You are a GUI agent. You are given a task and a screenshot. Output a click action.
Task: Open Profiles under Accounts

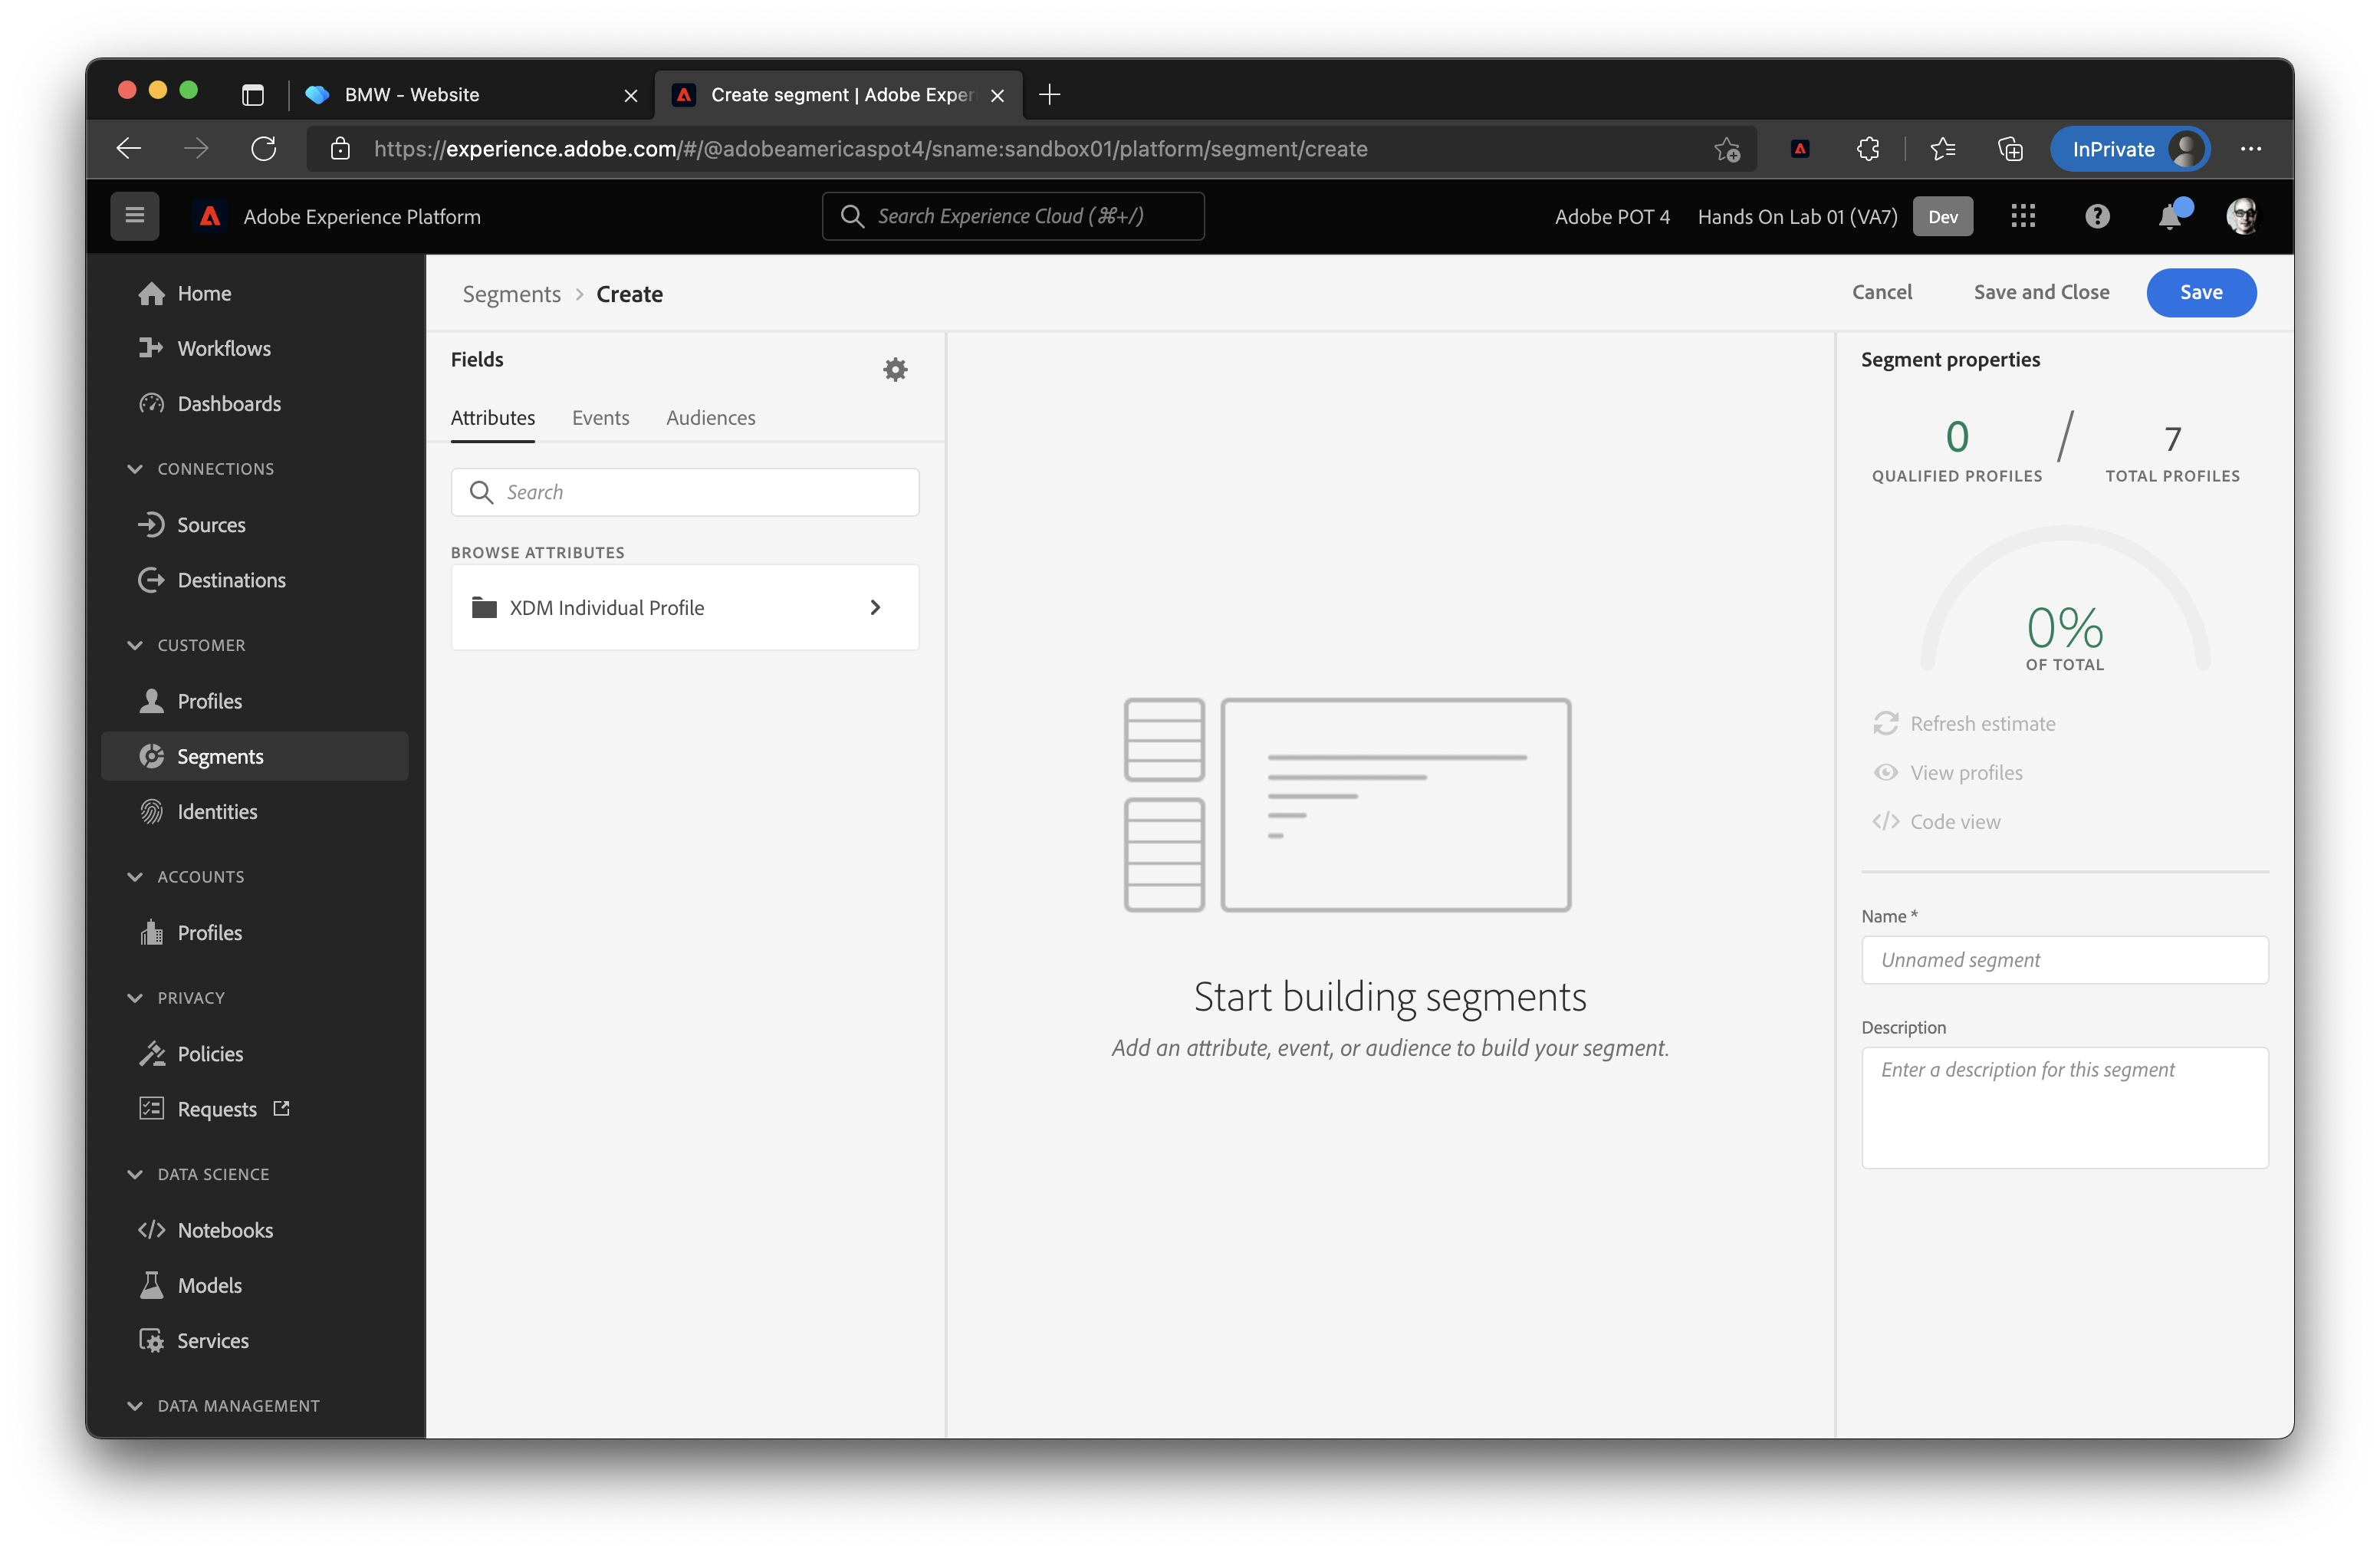[x=209, y=932]
